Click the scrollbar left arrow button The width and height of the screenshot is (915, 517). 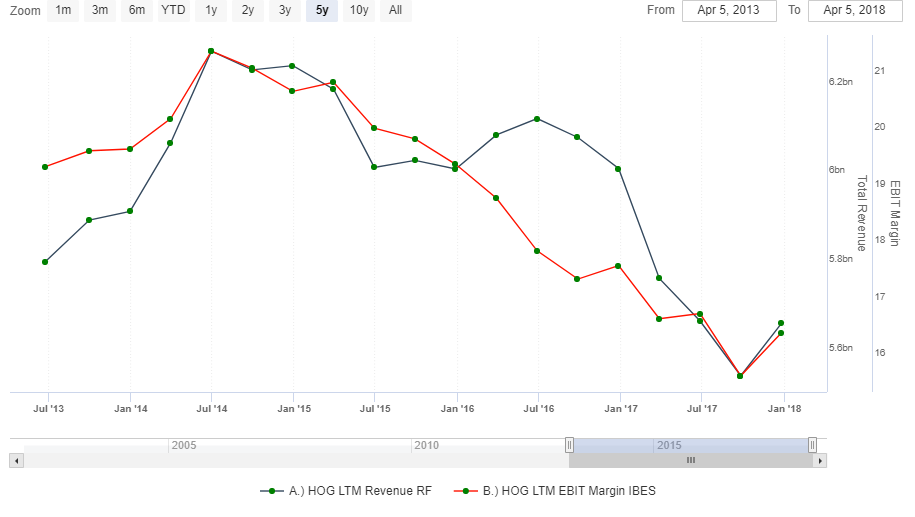coord(15,461)
